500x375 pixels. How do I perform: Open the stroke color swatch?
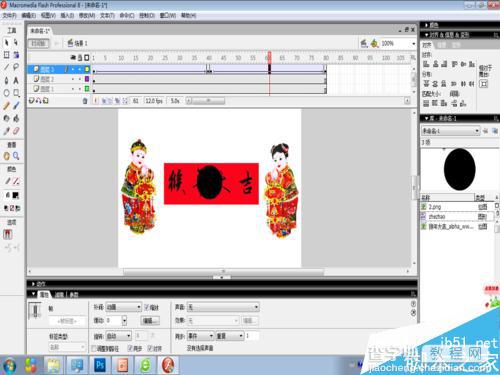[16, 181]
